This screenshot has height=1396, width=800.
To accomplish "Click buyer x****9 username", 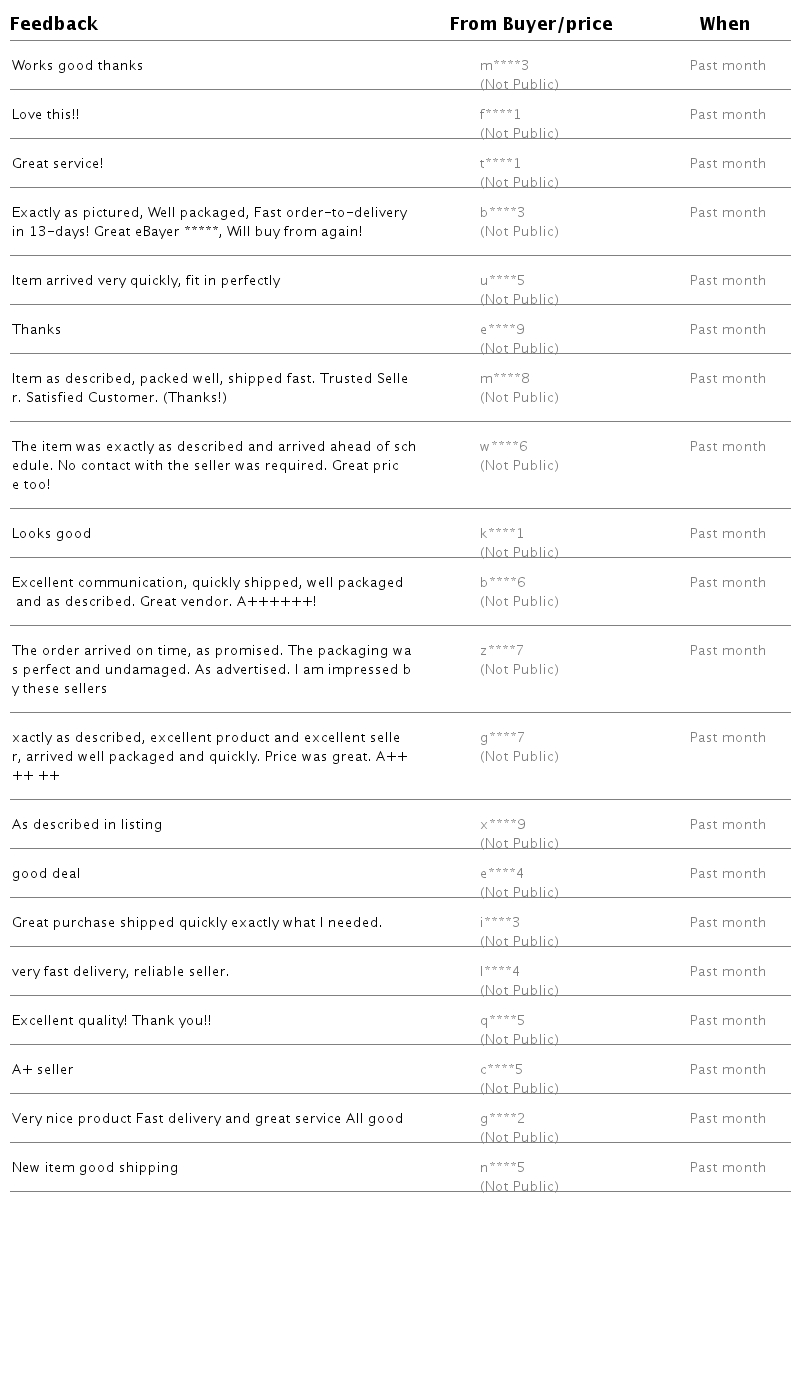I will click(x=502, y=825).
